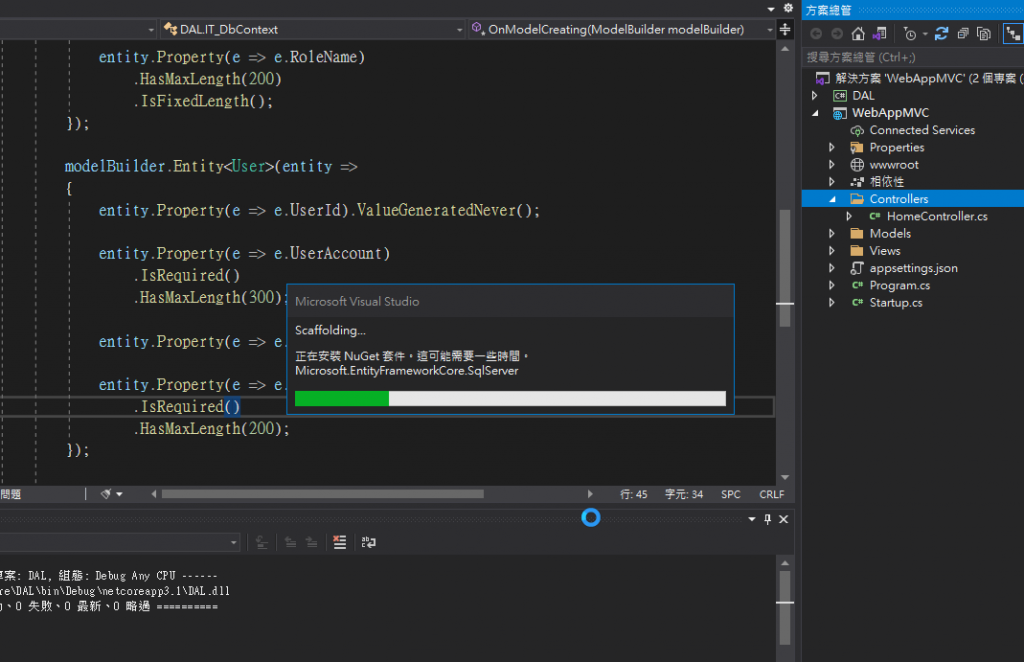Image resolution: width=1024 pixels, height=662 pixels.
Task: Select HomeController.cs in the tree
Action: point(936,216)
